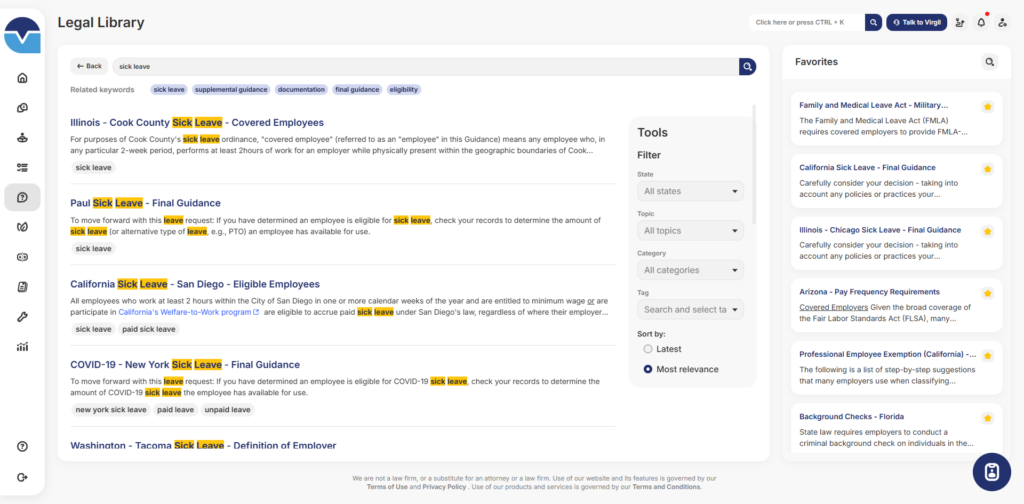Expand the State filter dropdown
The width and height of the screenshot is (1024, 504).
tap(690, 191)
